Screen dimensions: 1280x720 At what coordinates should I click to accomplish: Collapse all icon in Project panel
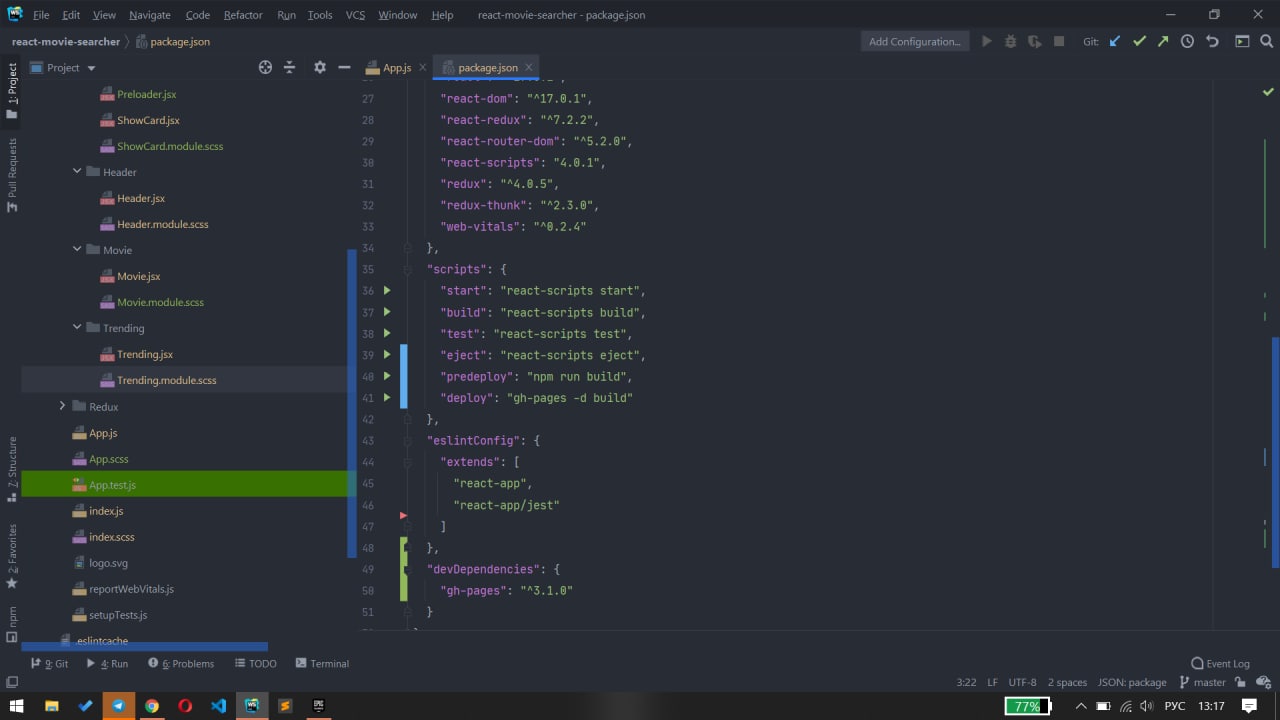(290, 67)
